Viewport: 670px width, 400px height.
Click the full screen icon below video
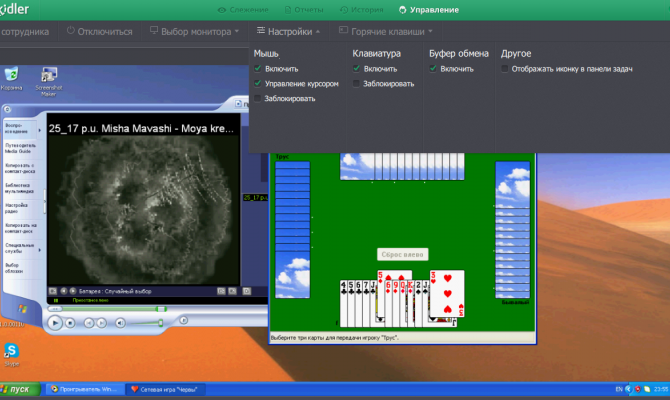247,291
